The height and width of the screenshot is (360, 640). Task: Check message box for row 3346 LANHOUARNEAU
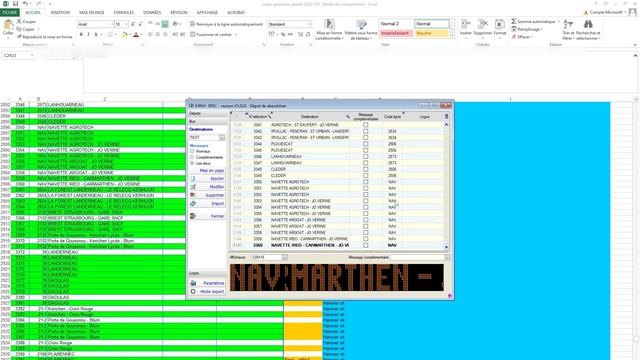[366, 156]
